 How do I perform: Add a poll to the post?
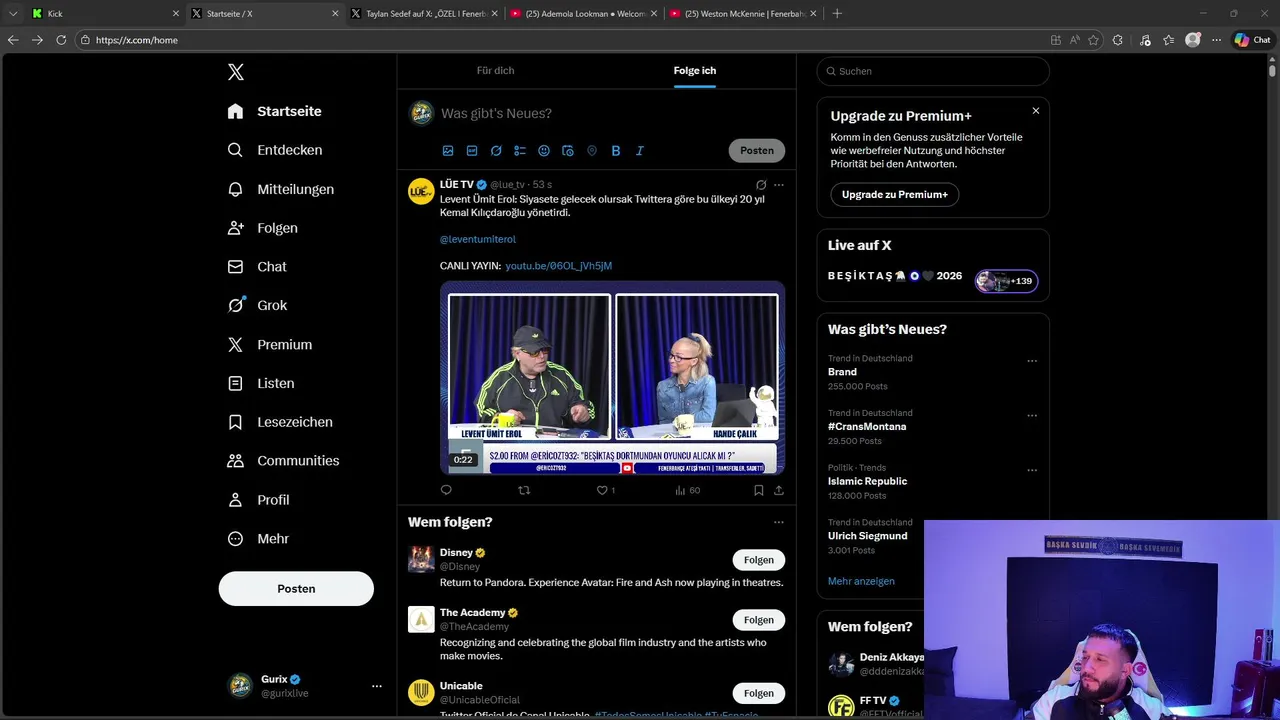click(520, 151)
